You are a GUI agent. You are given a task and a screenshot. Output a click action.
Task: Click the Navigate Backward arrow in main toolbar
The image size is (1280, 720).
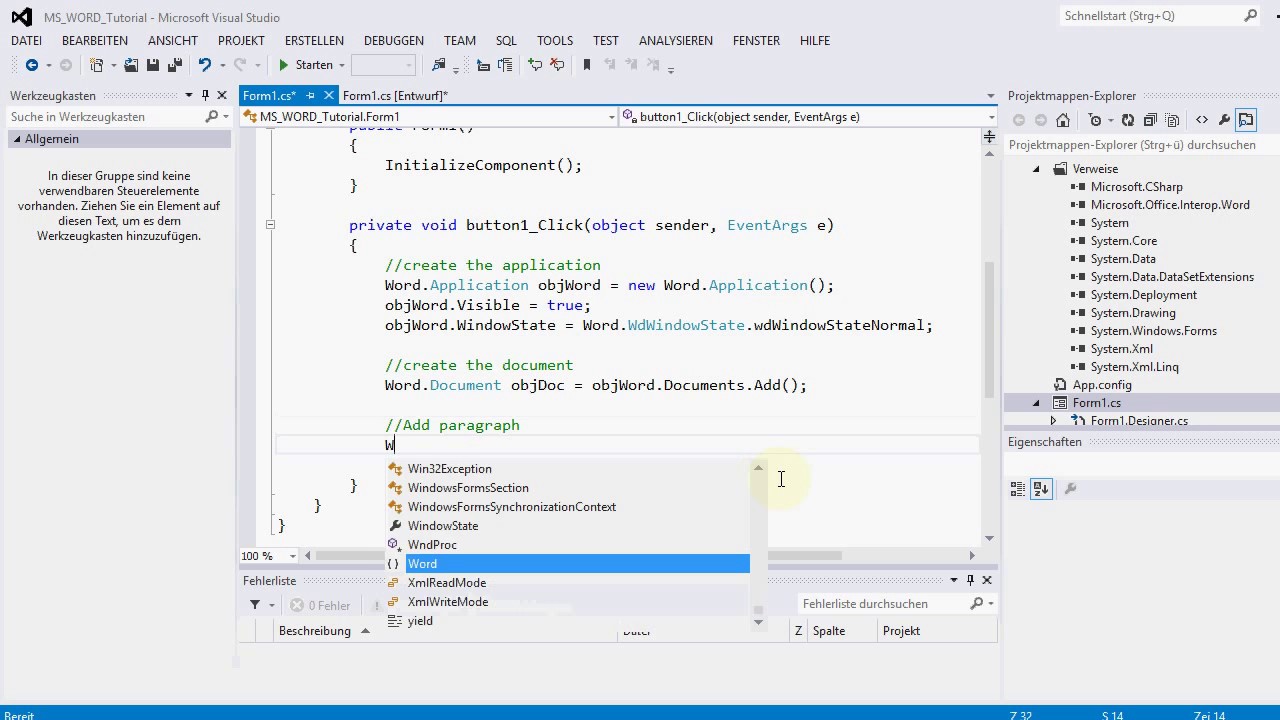[x=31, y=65]
